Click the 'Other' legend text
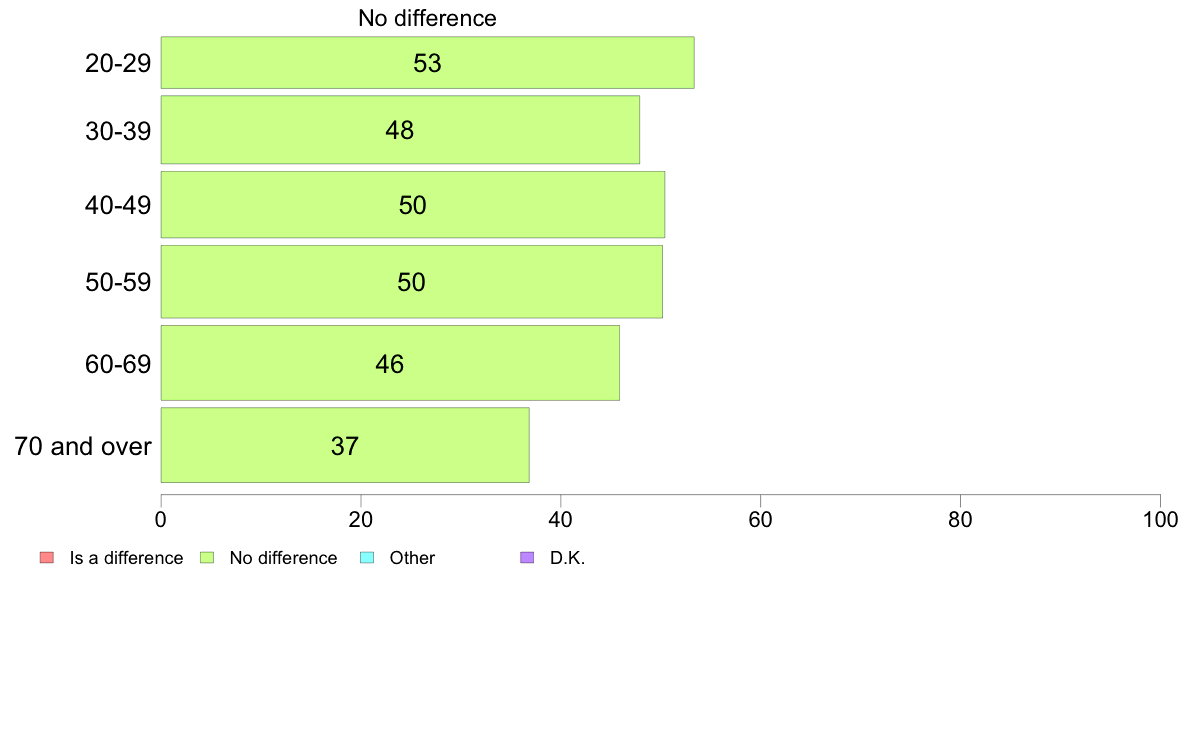The image size is (1188, 736). click(412, 558)
